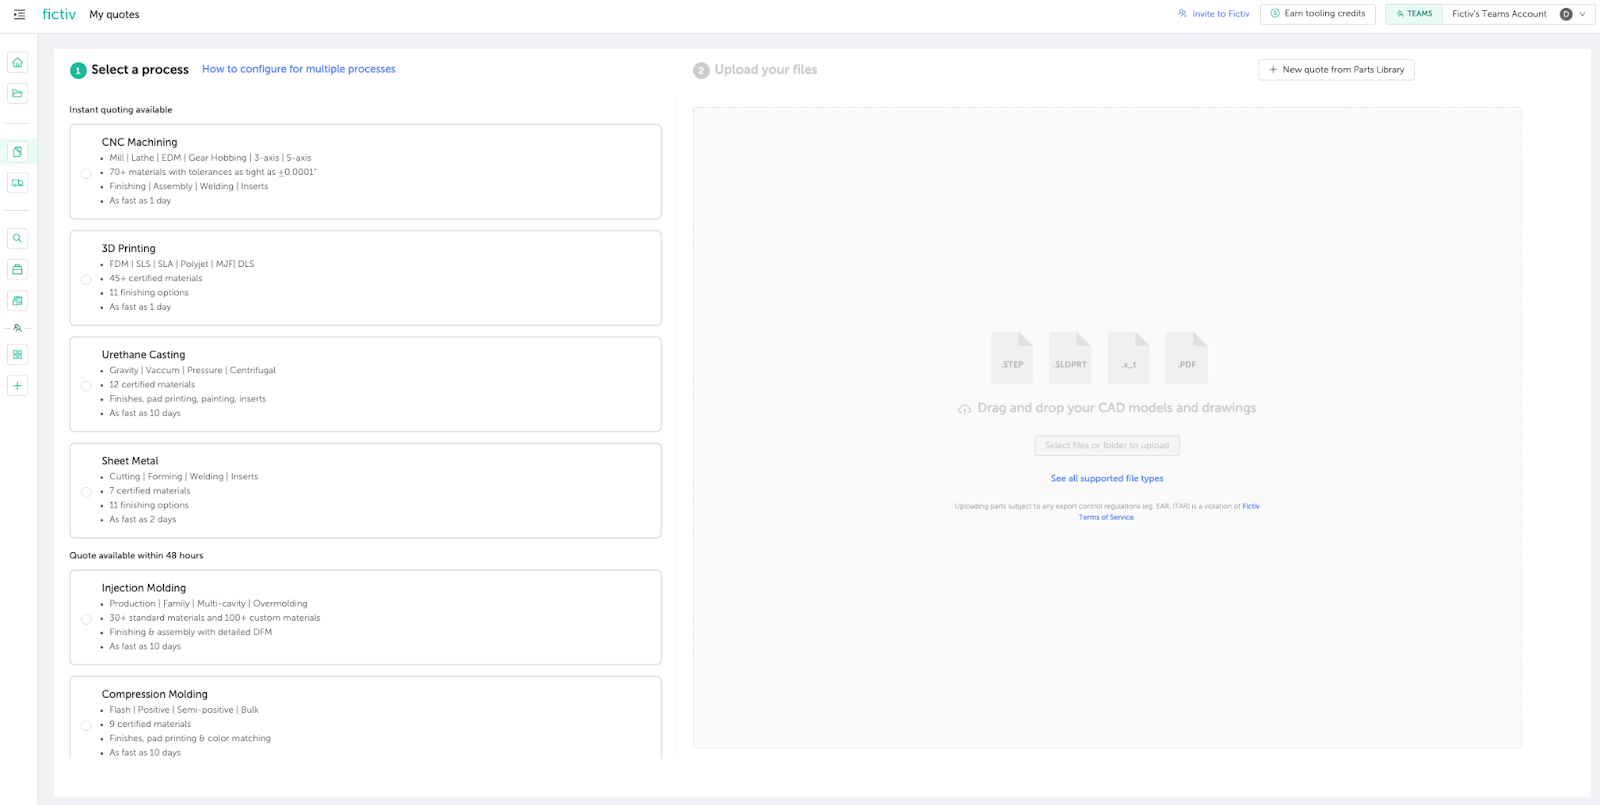Collapse the sidebar with the hamburger menu icon

(x=19, y=14)
